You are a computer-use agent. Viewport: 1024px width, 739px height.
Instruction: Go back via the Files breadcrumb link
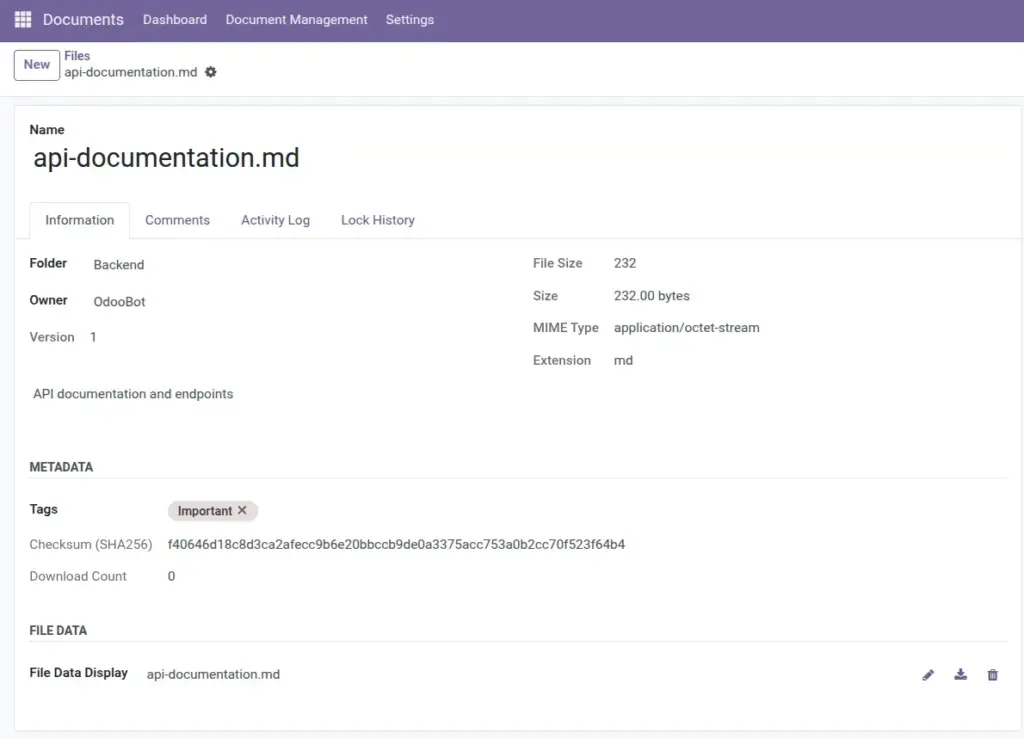pos(77,55)
